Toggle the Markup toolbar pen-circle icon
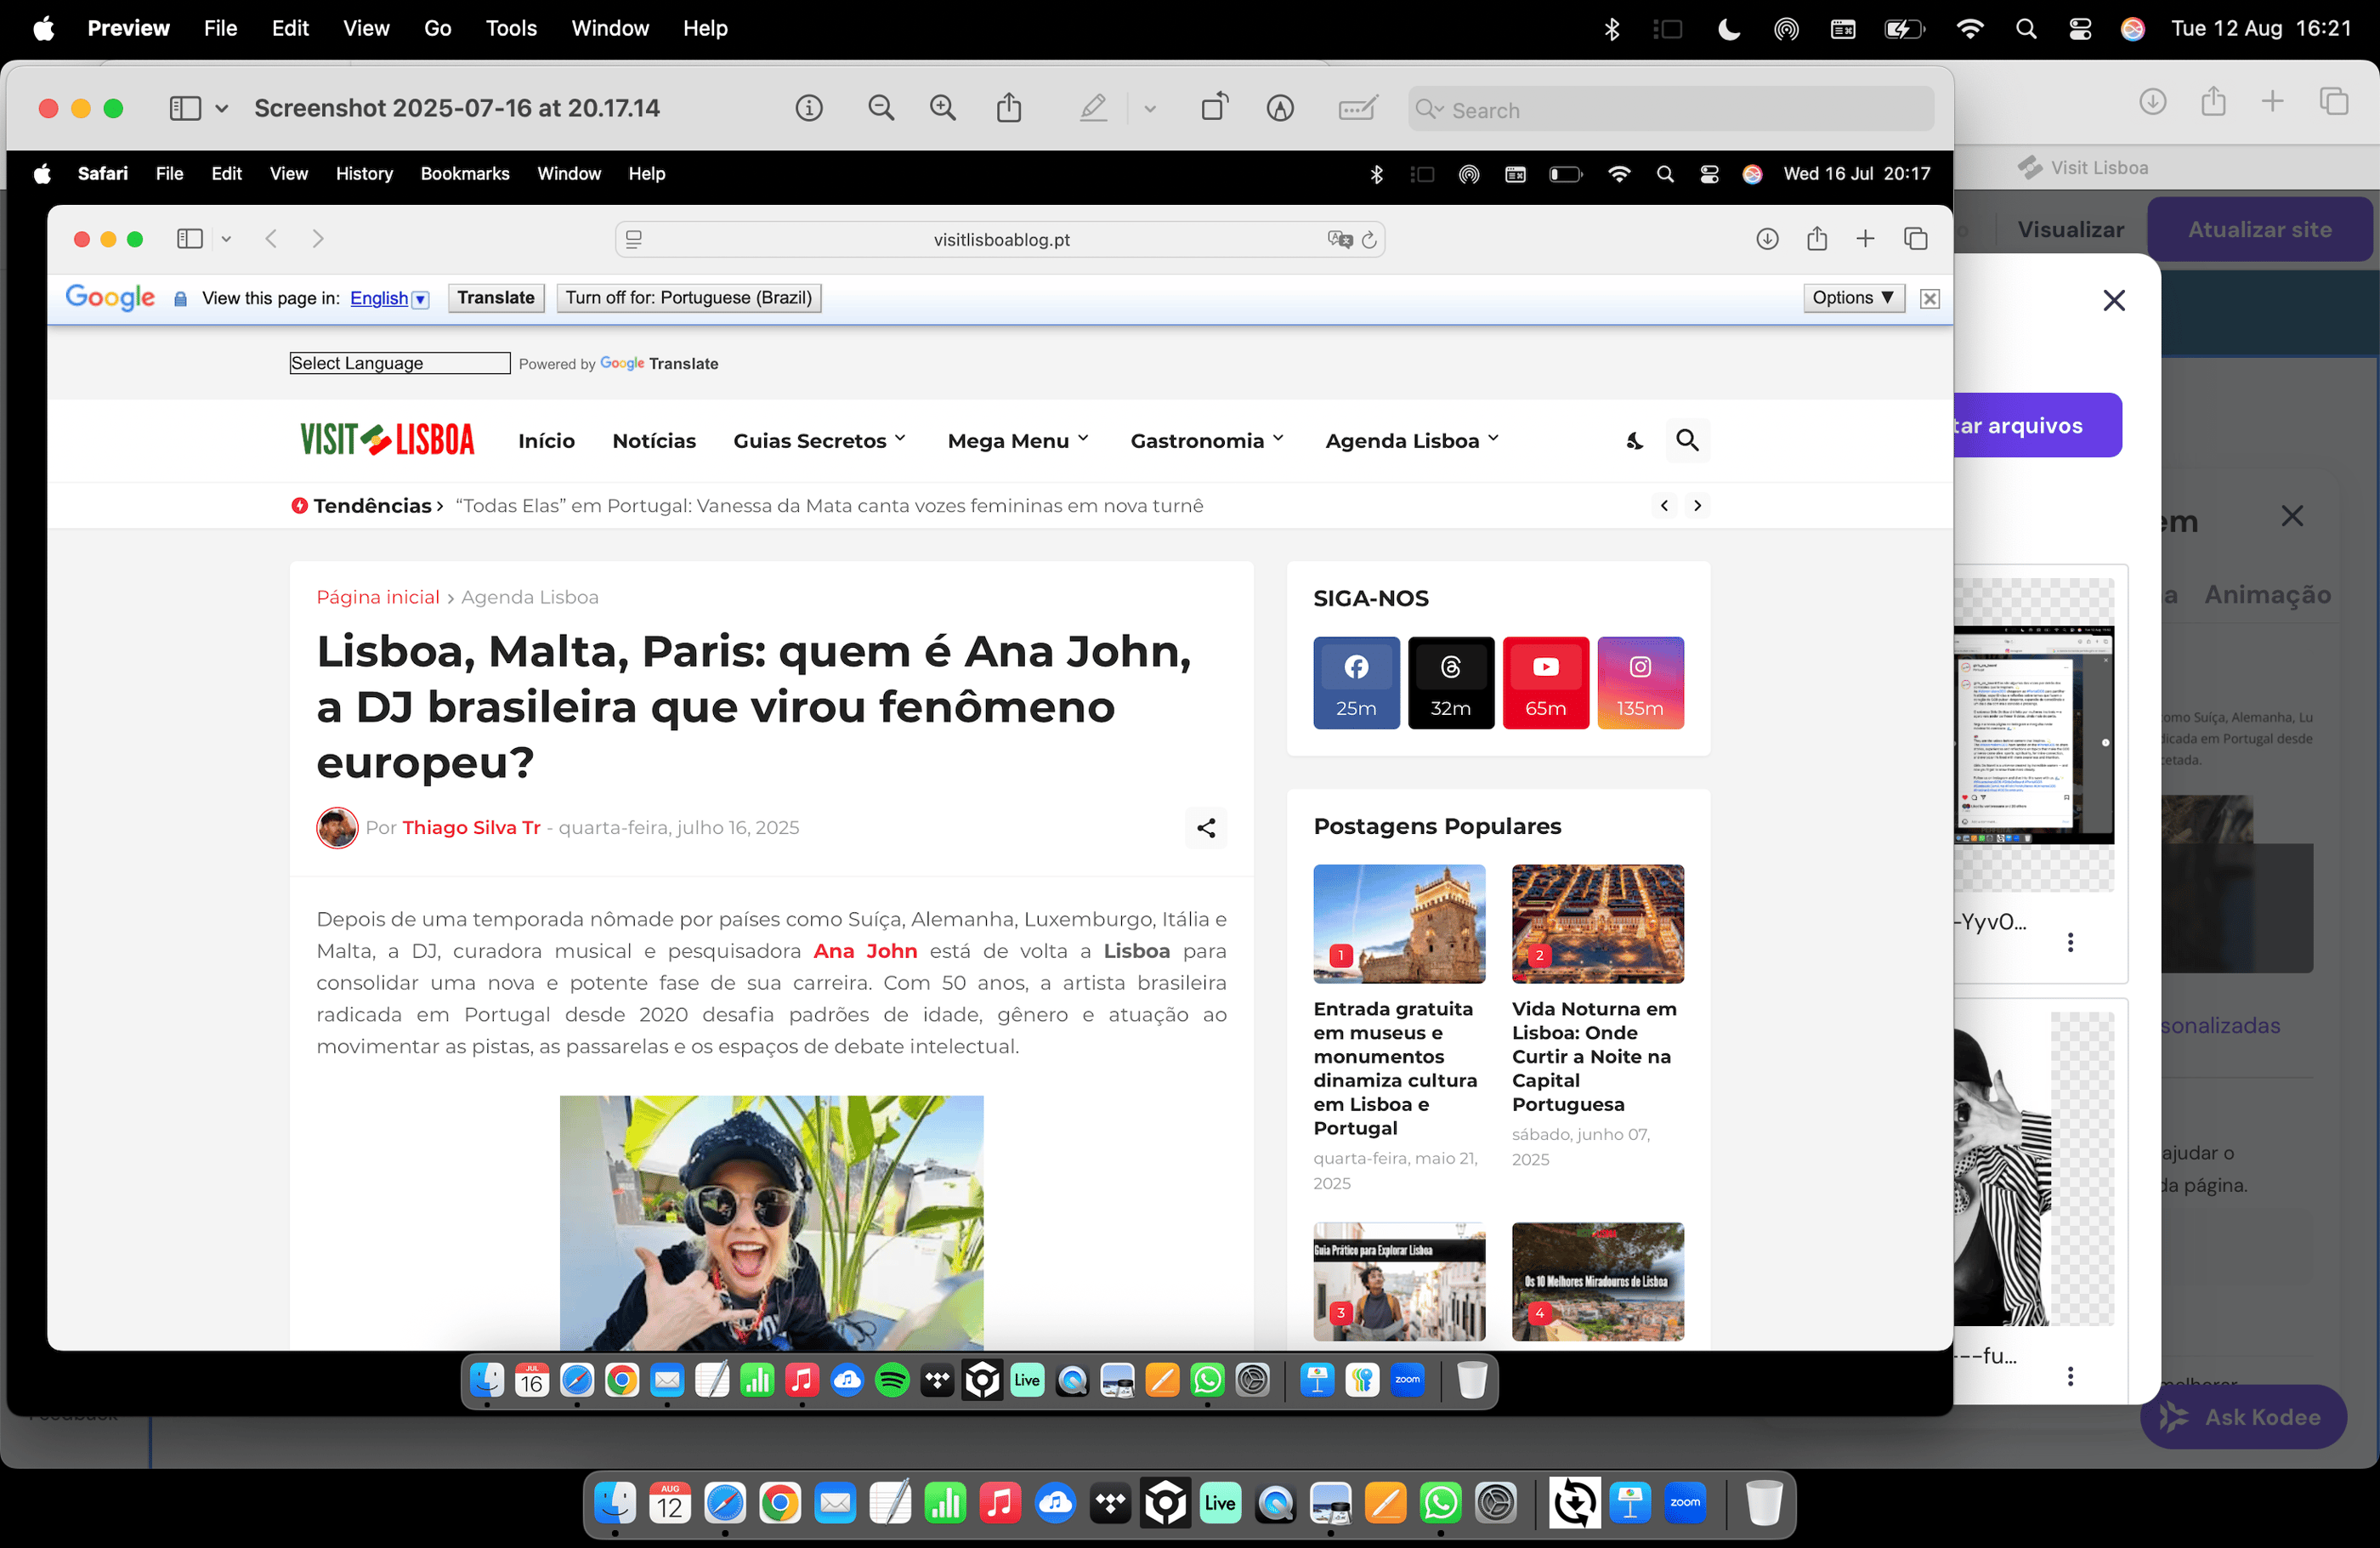The image size is (2380, 1548). [1279, 108]
